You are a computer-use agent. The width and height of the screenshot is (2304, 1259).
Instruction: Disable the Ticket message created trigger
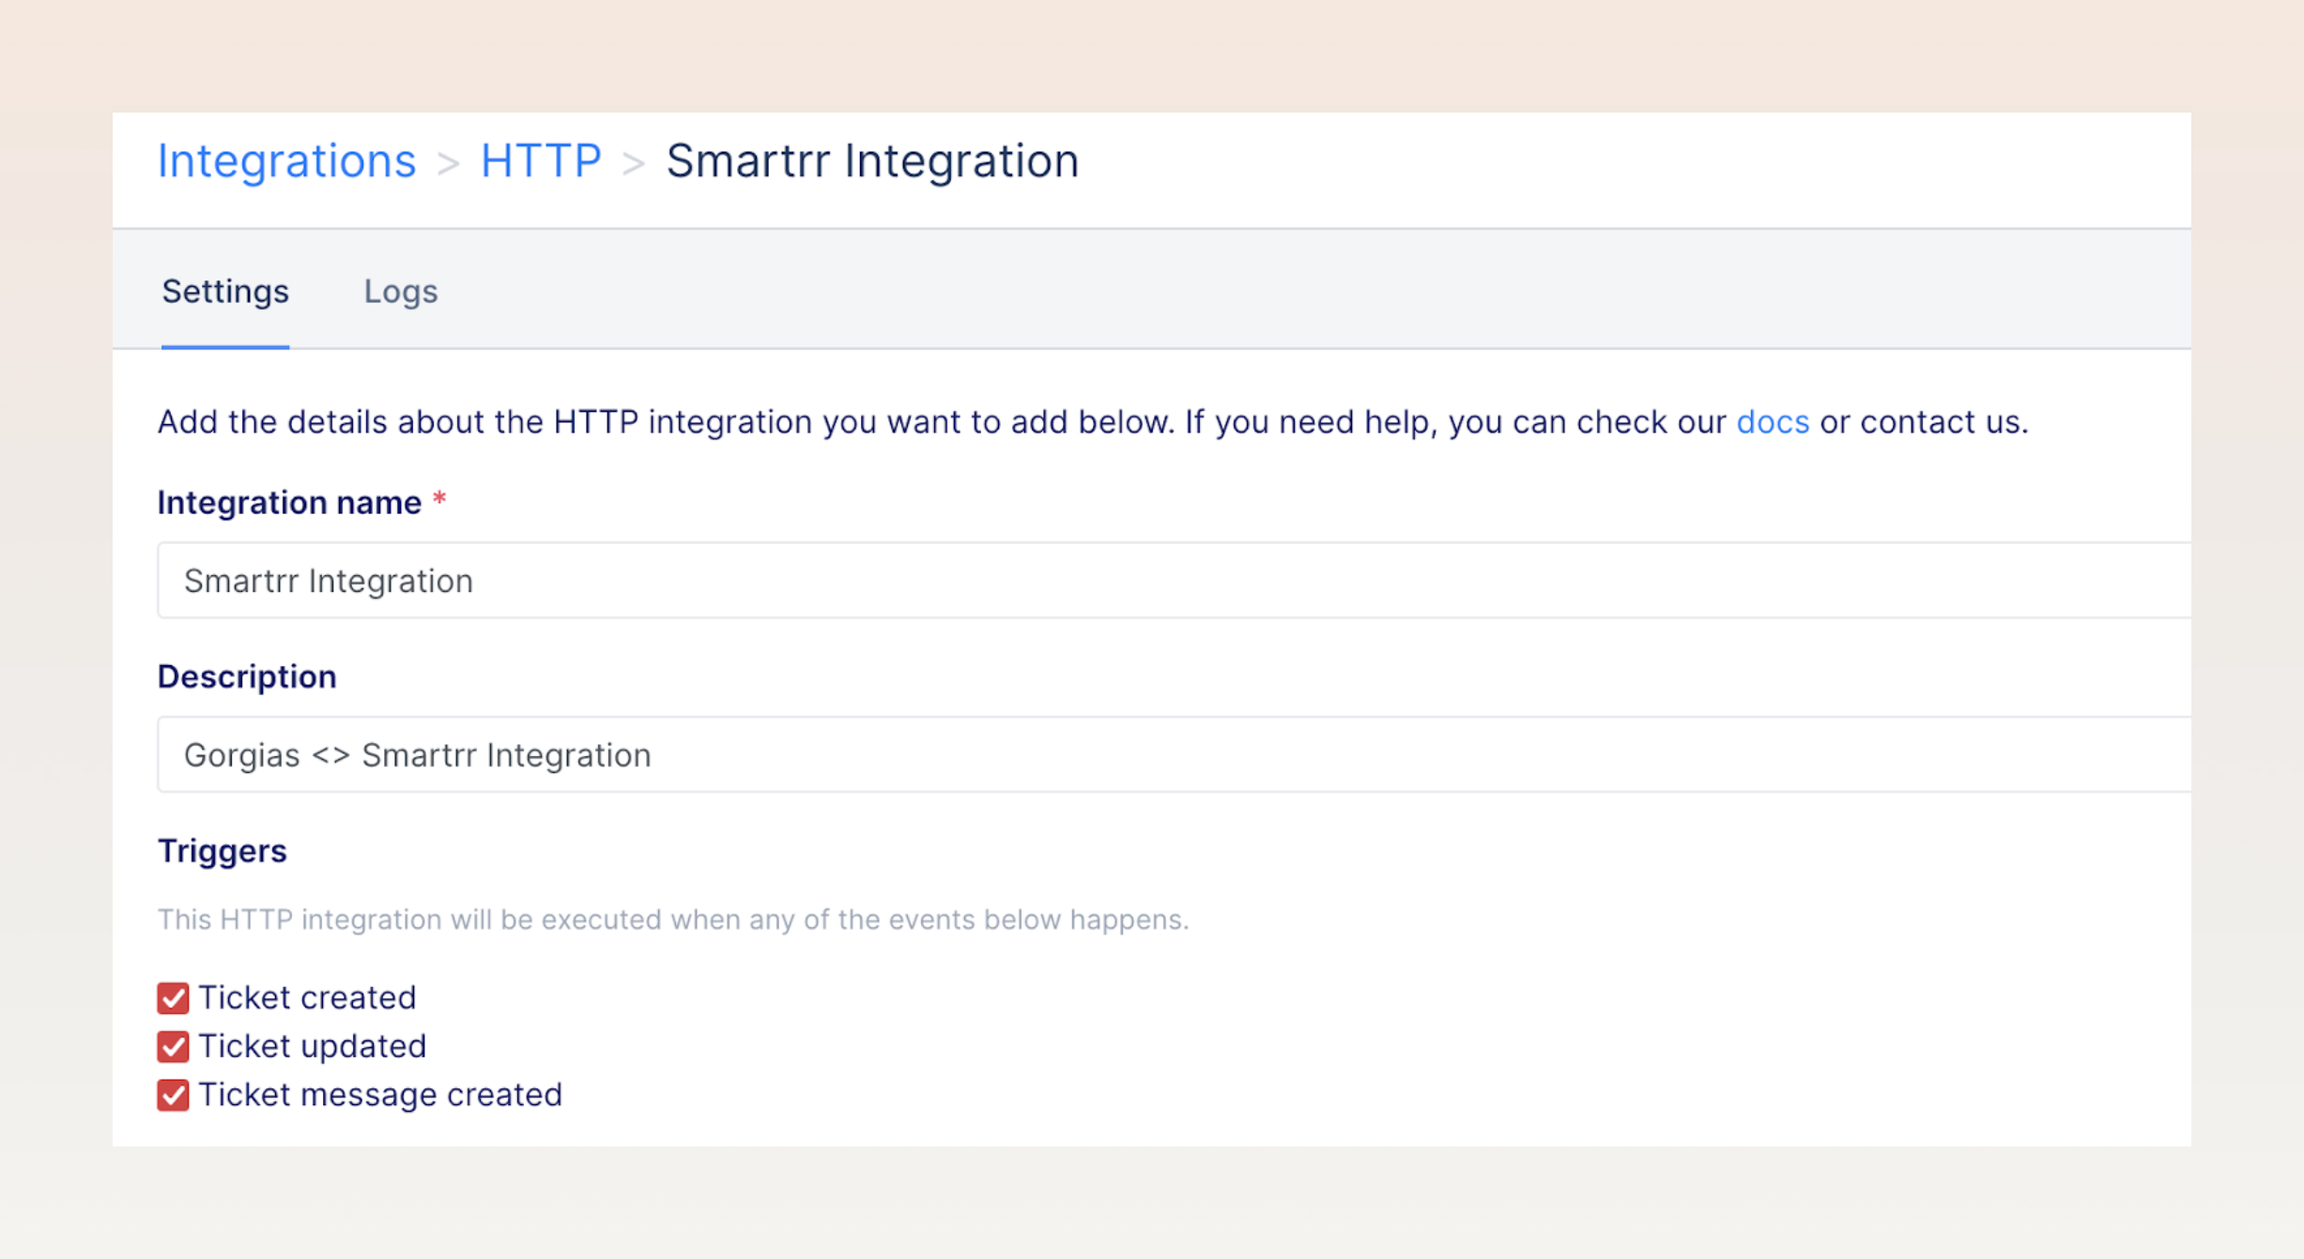173,1095
